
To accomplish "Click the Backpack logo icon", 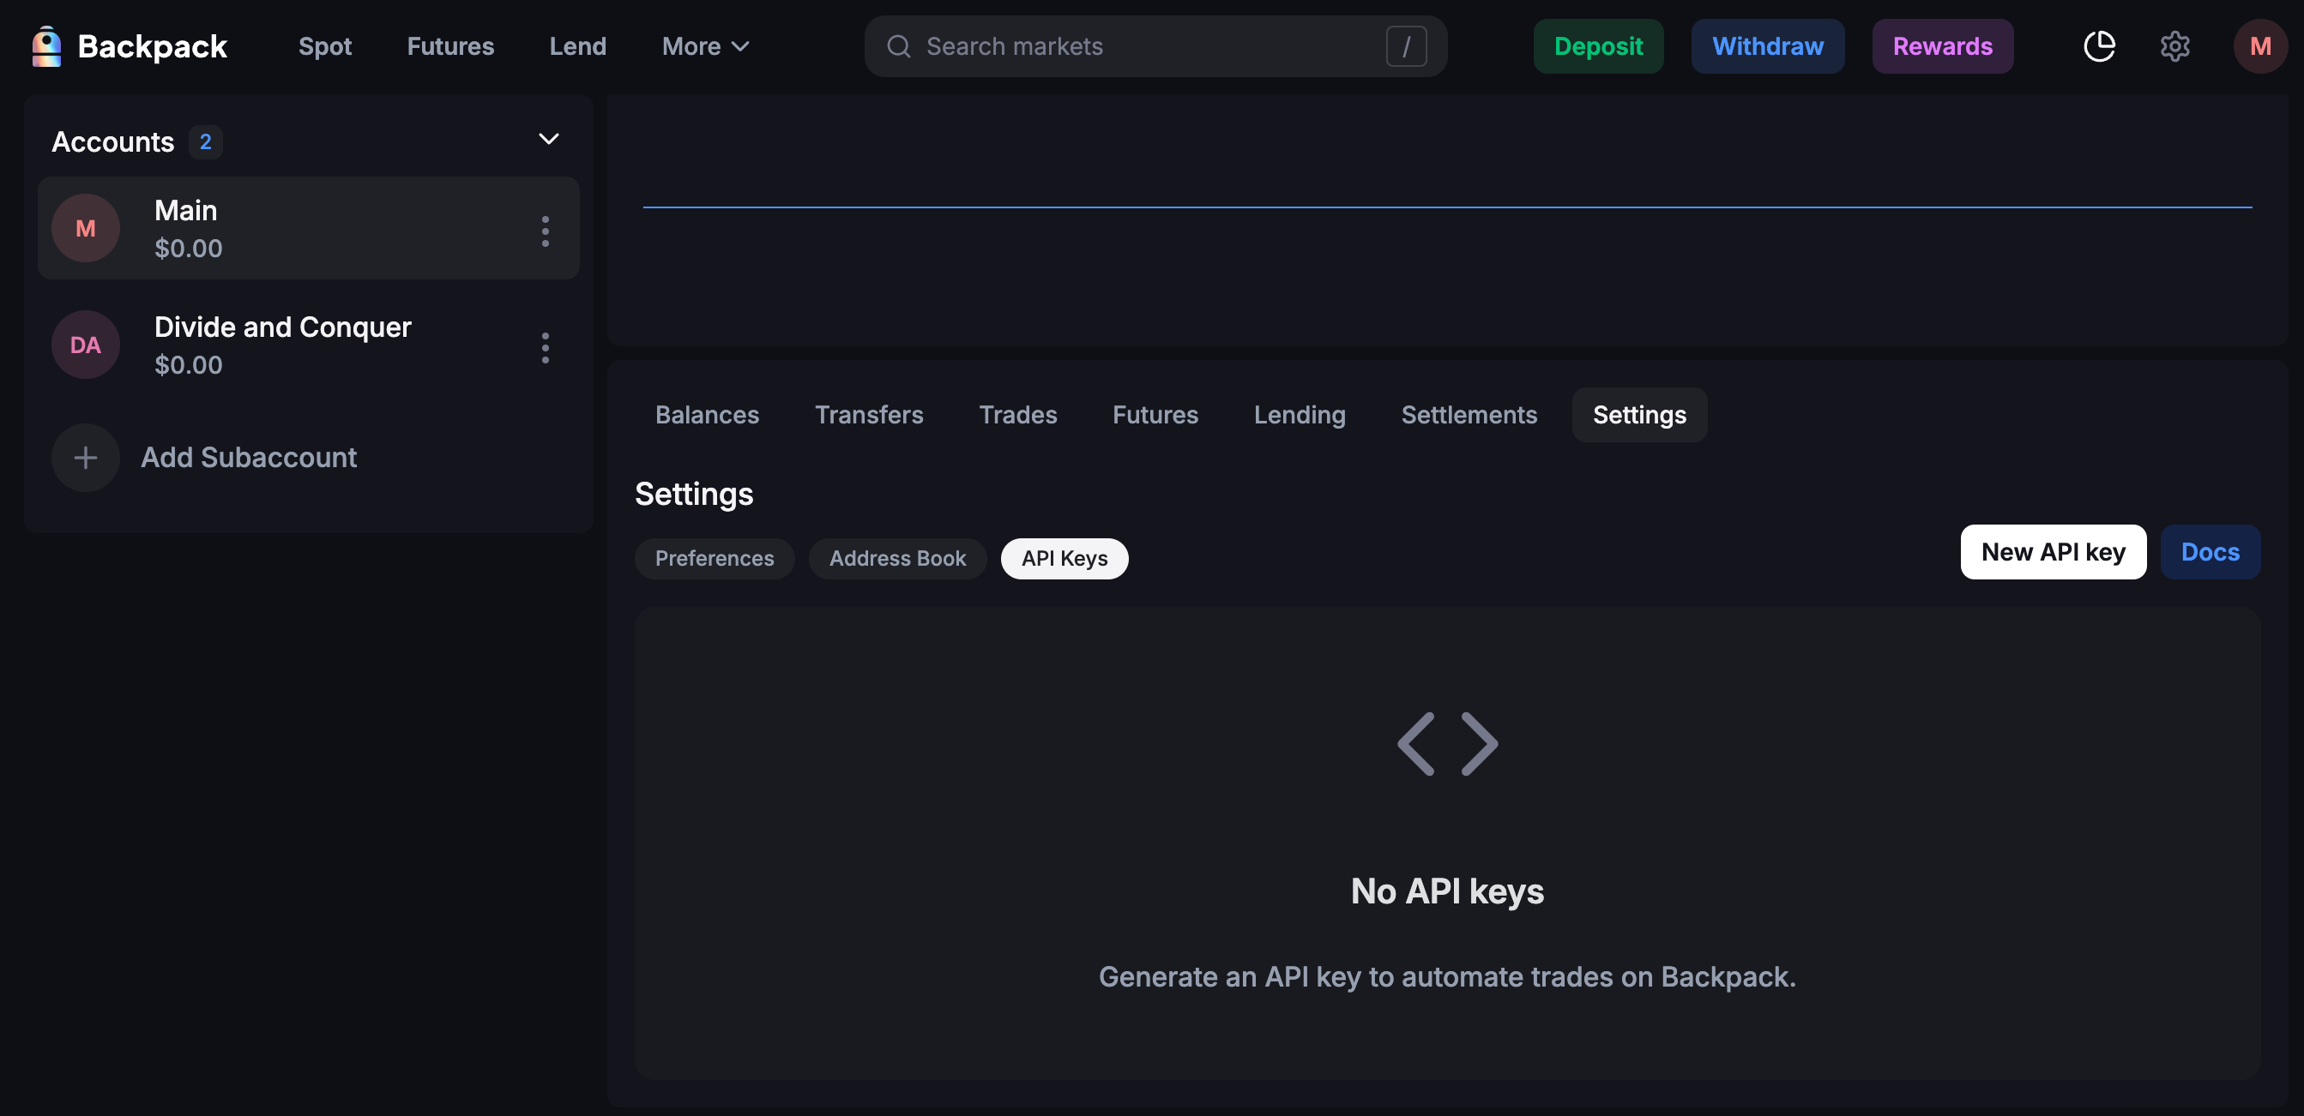I will 46,46.
